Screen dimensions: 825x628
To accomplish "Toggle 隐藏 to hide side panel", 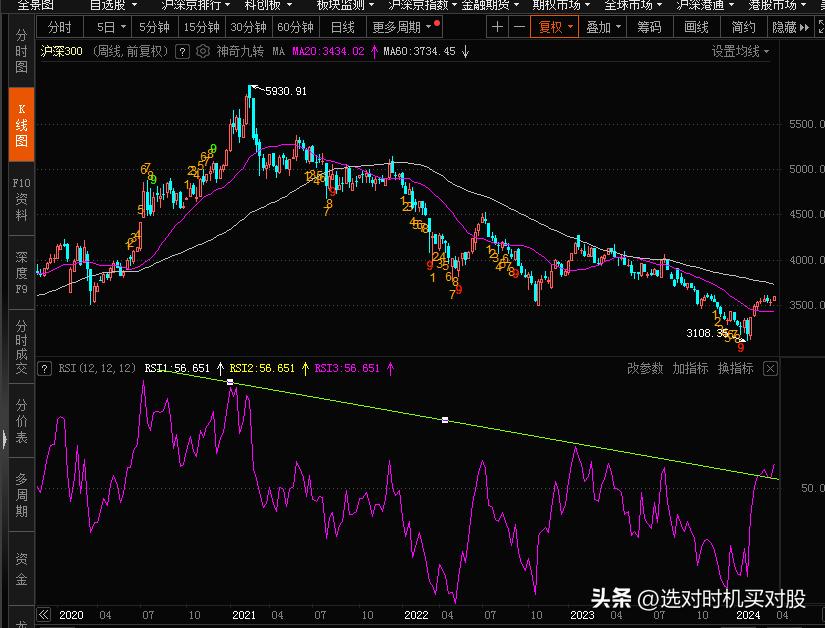I will pyautogui.click(x=790, y=27).
